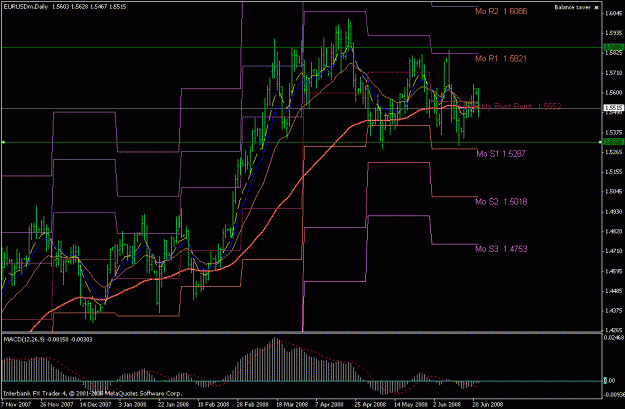Image resolution: width=625 pixels, height=409 pixels.
Task: Click the MACD scale value -0.00938
Action: pos(613,395)
